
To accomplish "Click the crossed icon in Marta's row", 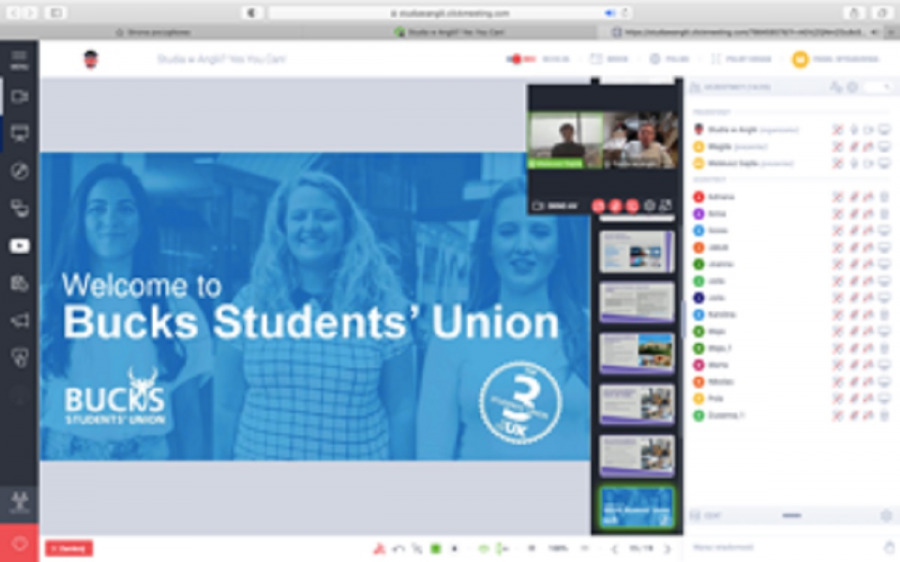I will [838, 365].
